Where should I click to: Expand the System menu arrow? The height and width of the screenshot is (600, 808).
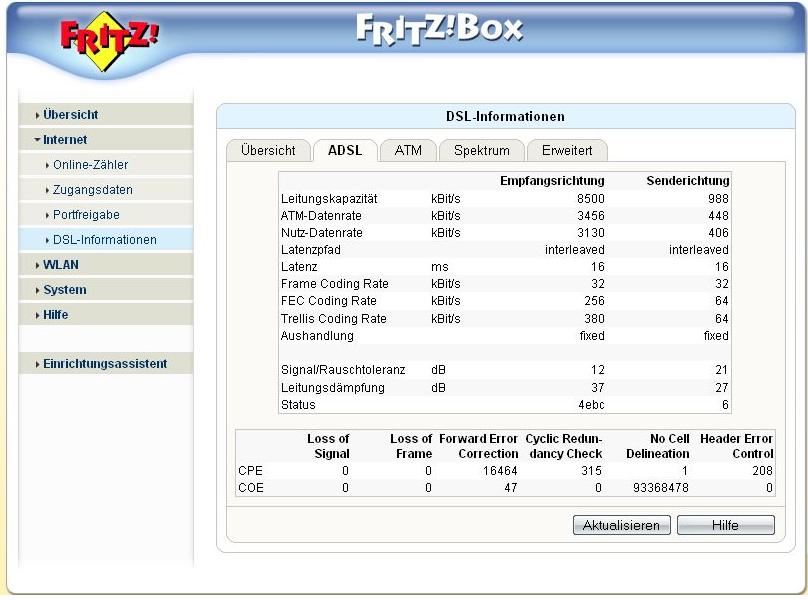point(38,291)
